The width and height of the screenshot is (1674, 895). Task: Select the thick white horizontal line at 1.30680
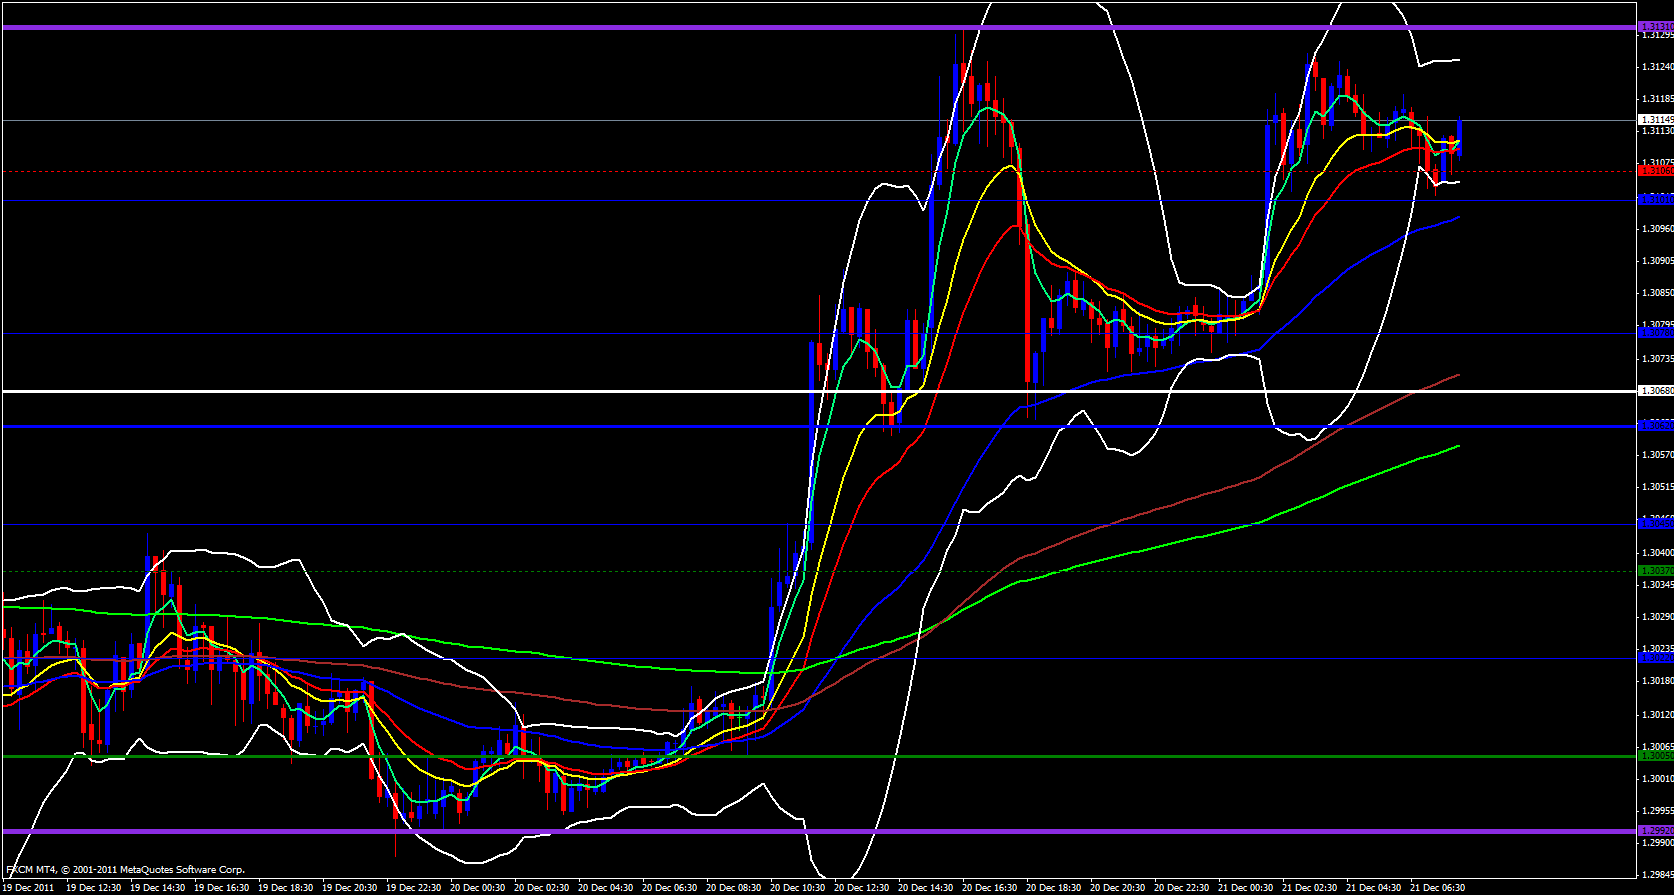pyautogui.click(x=819, y=391)
